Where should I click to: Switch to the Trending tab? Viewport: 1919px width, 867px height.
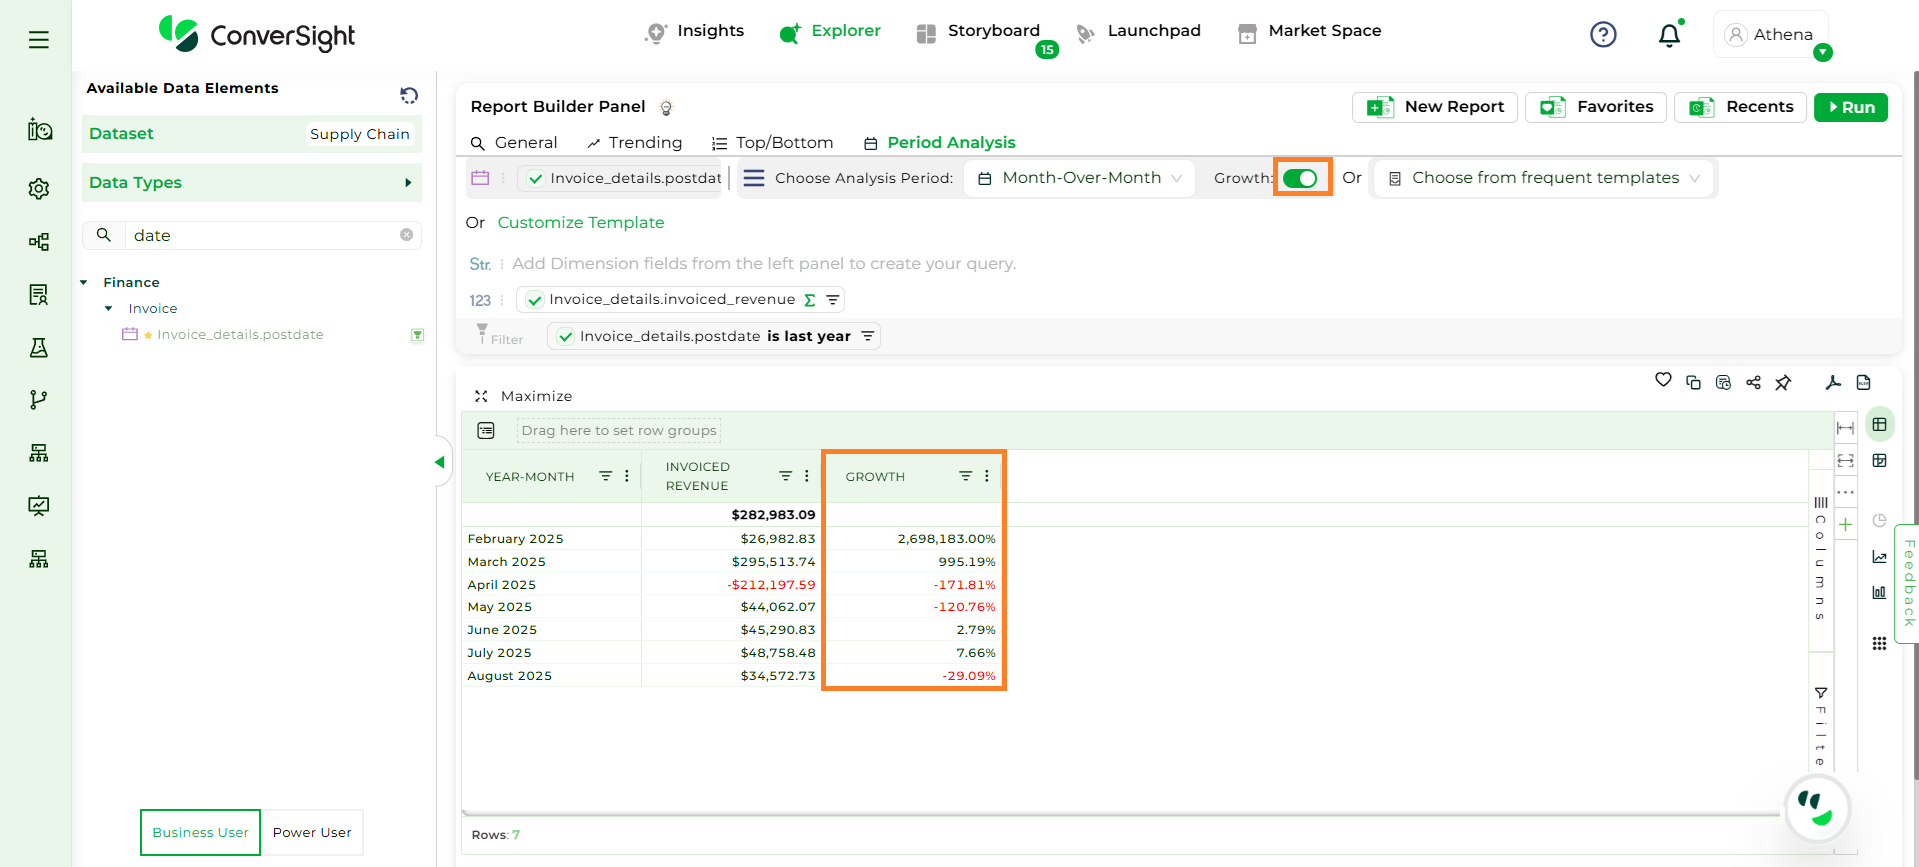pos(634,143)
